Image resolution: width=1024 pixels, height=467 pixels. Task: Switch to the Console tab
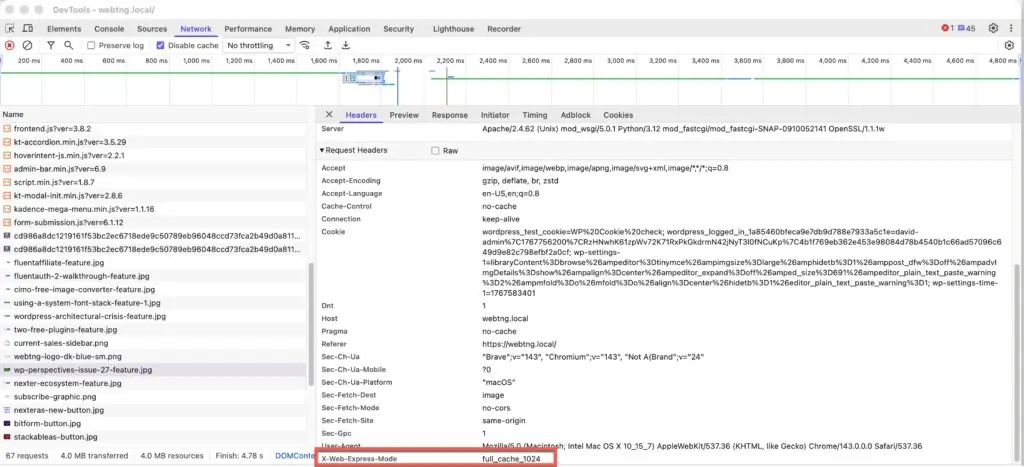pos(109,29)
